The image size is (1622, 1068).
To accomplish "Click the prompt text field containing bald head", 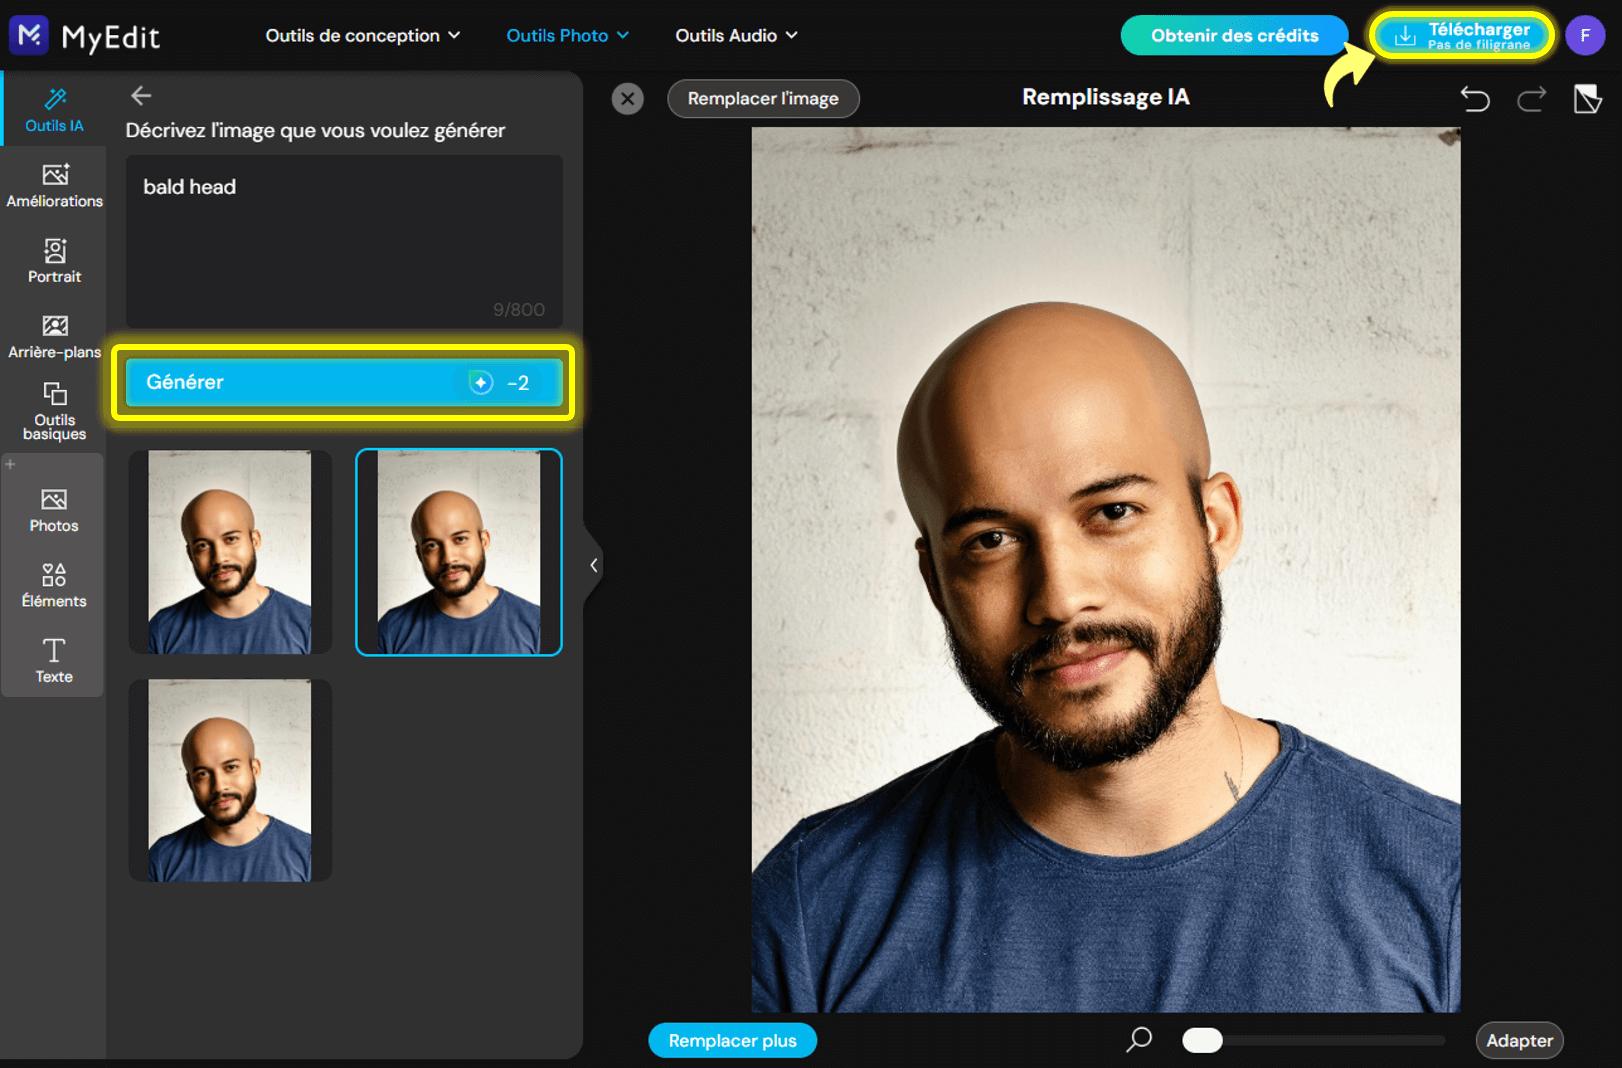I will [x=344, y=241].
